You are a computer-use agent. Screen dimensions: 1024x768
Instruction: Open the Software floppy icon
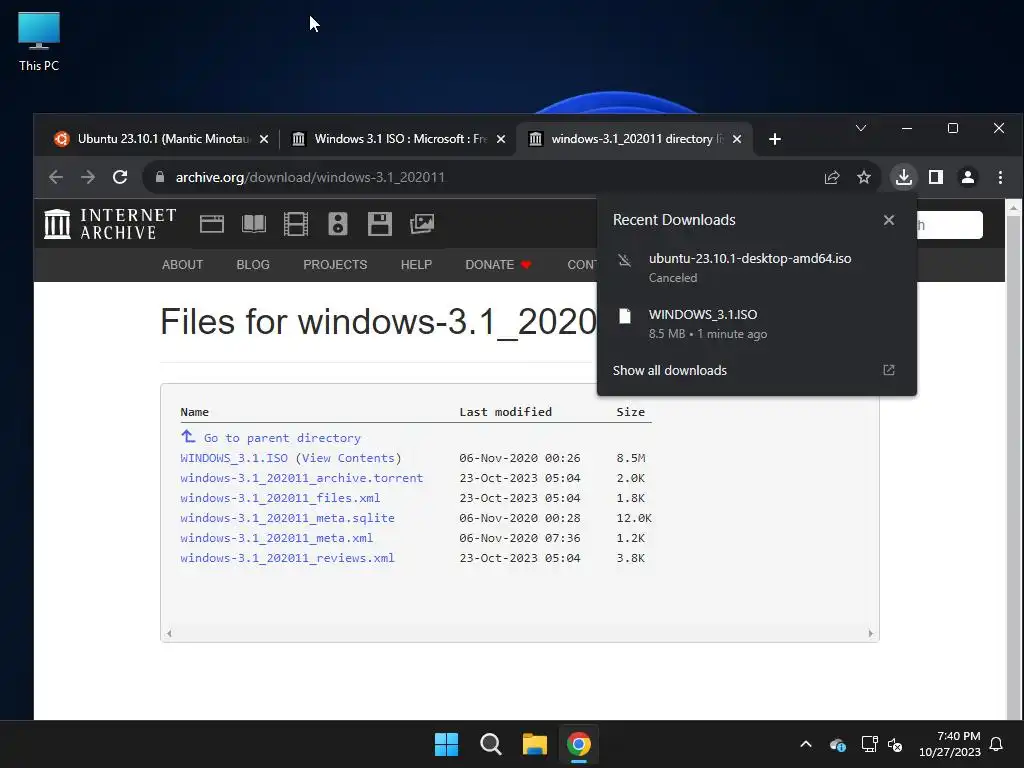[x=379, y=224]
